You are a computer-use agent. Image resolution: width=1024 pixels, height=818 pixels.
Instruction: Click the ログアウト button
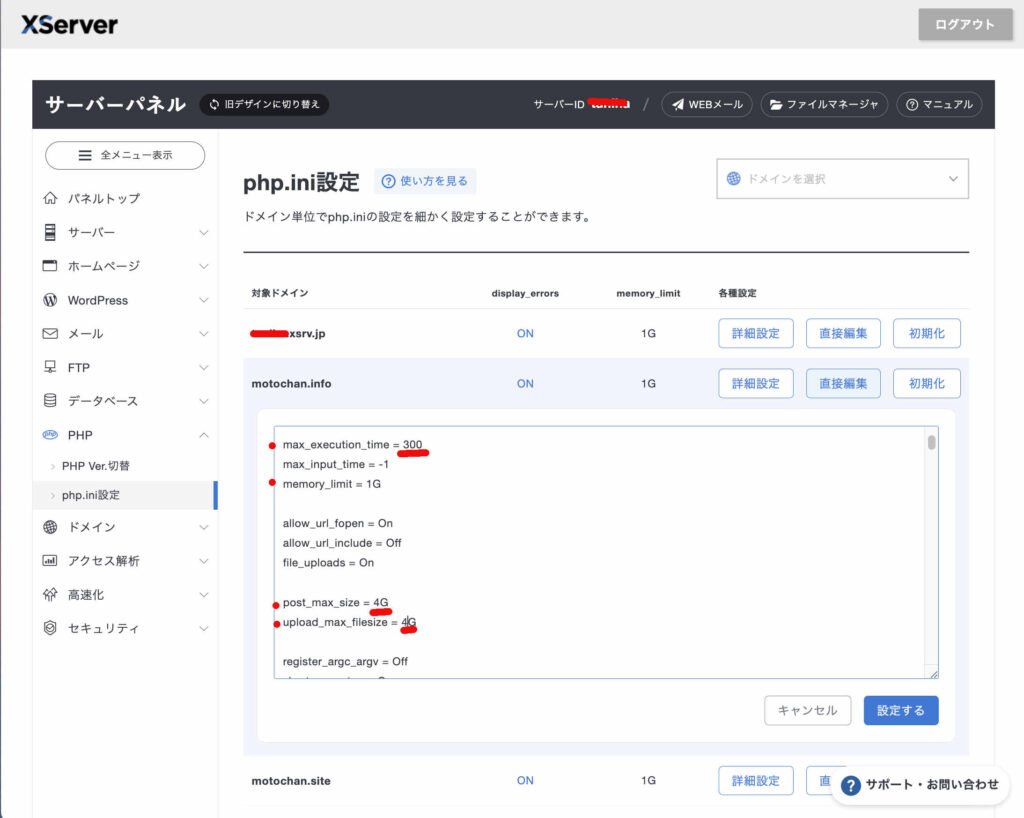(965, 25)
